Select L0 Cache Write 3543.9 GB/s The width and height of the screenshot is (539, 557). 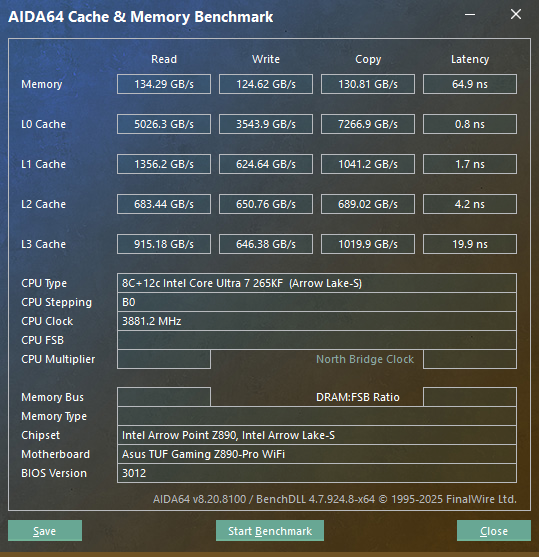266,124
